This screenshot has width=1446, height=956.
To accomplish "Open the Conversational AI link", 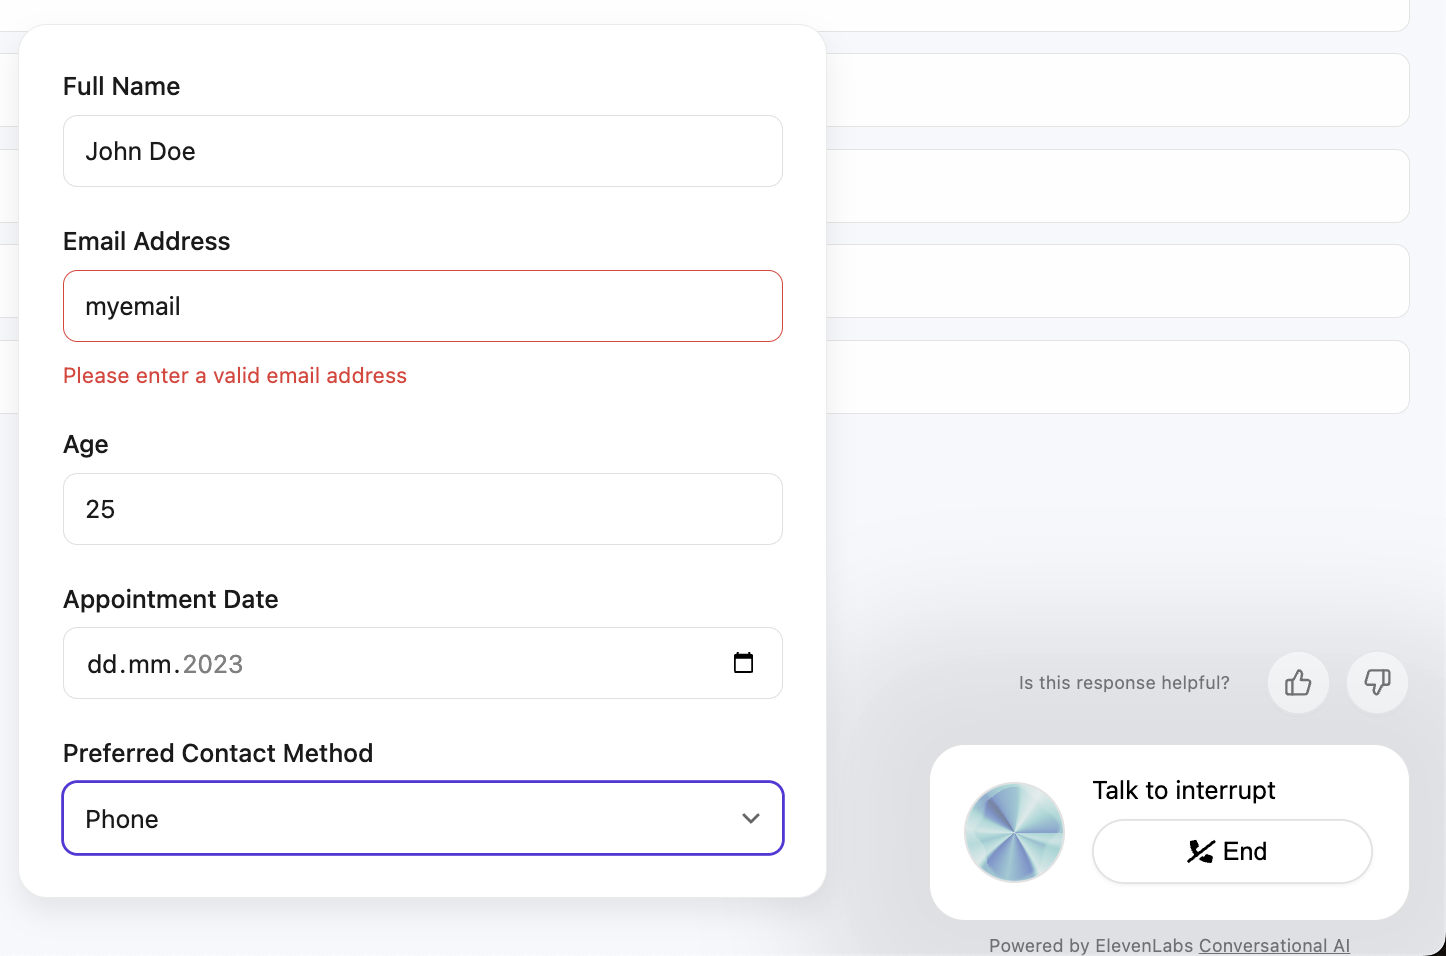I will (1274, 945).
